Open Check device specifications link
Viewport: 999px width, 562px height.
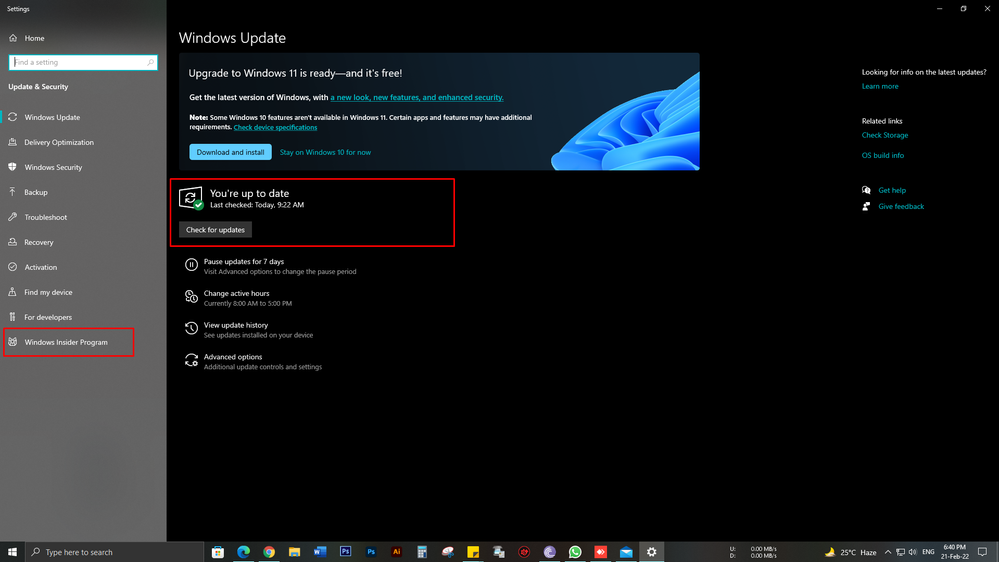click(x=275, y=127)
